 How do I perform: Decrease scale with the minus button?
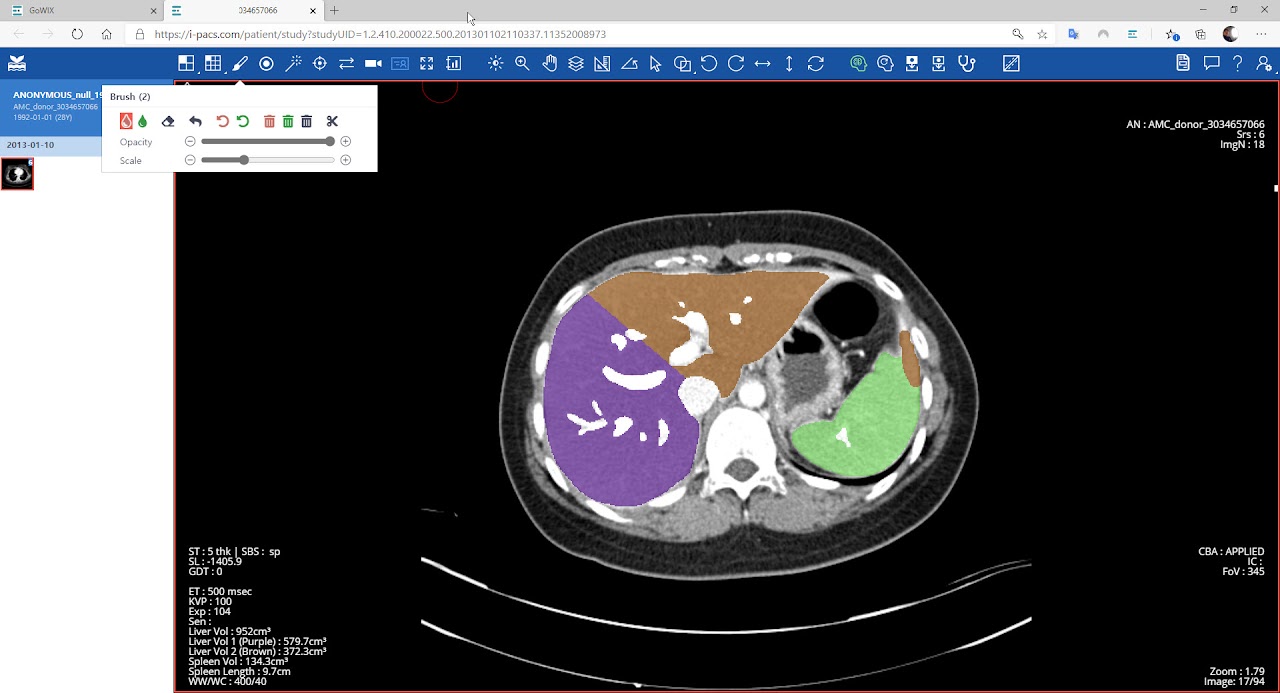pyautogui.click(x=190, y=160)
